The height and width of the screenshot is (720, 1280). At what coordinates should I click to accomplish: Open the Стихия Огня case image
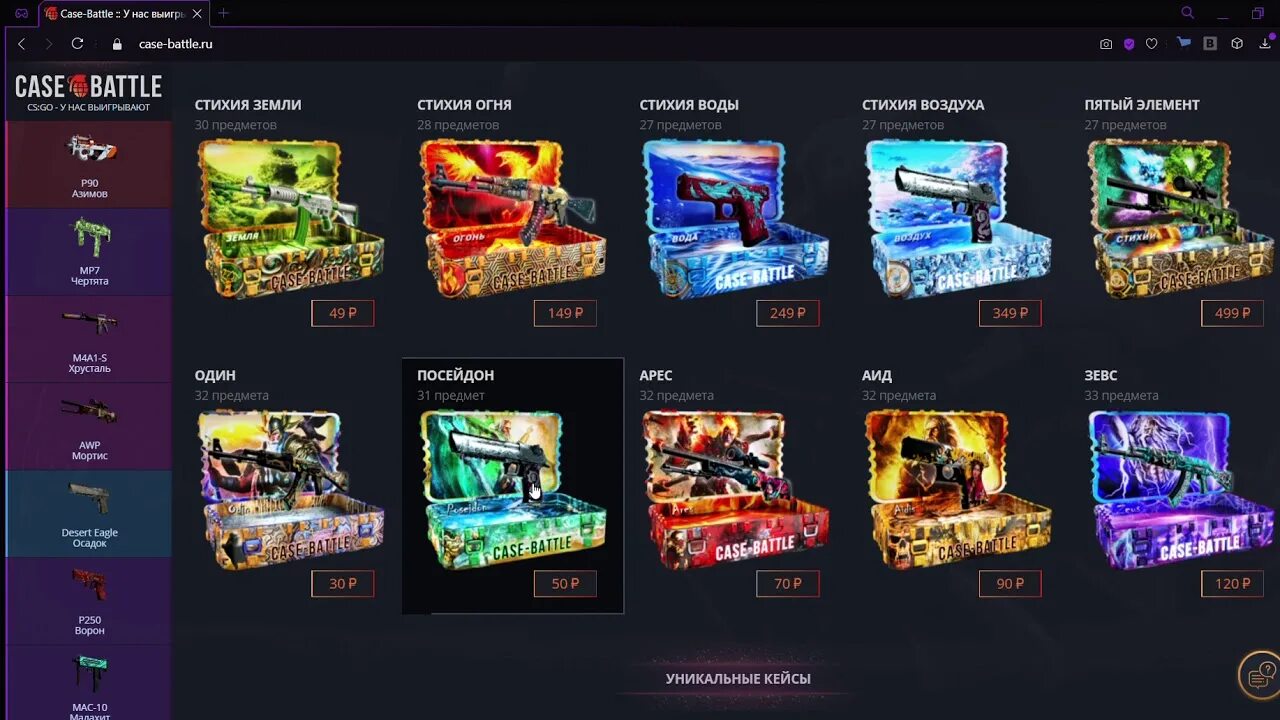[x=513, y=219]
